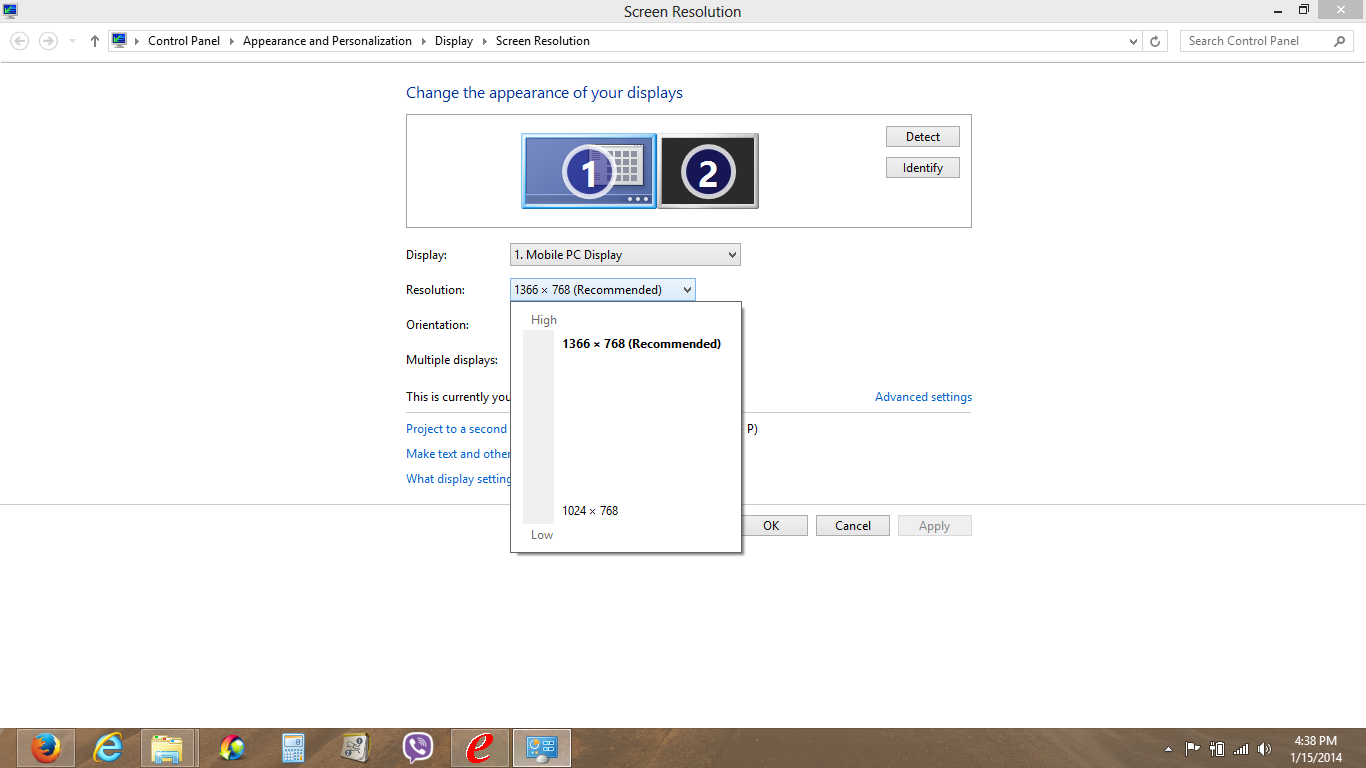The image size is (1366, 768).
Task: Go to Appearance and Personalization breadcrumb
Action: (x=327, y=41)
